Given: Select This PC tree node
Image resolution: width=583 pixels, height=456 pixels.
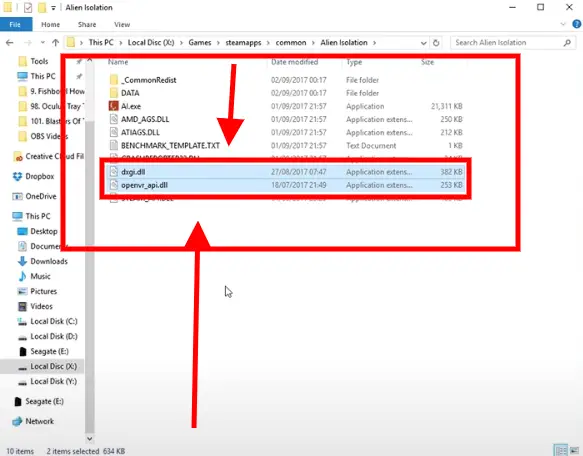Looking at the screenshot, I should click(x=38, y=216).
